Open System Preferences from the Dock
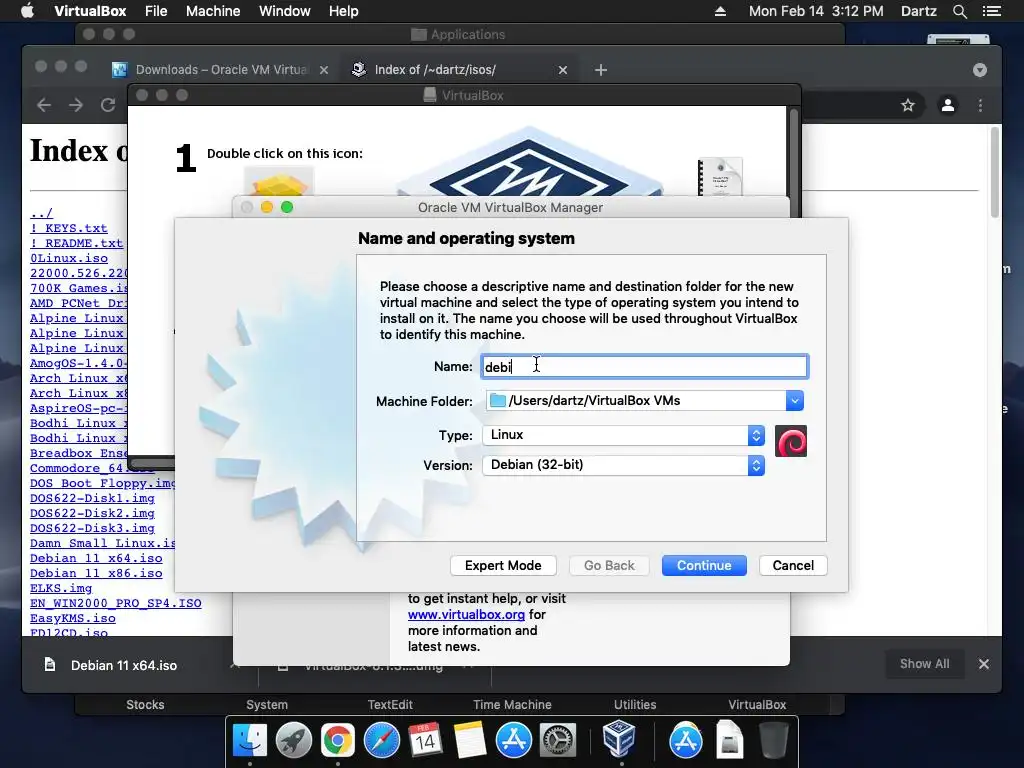Image resolution: width=1024 pixels, height=768 pixels. pos(557,741)
